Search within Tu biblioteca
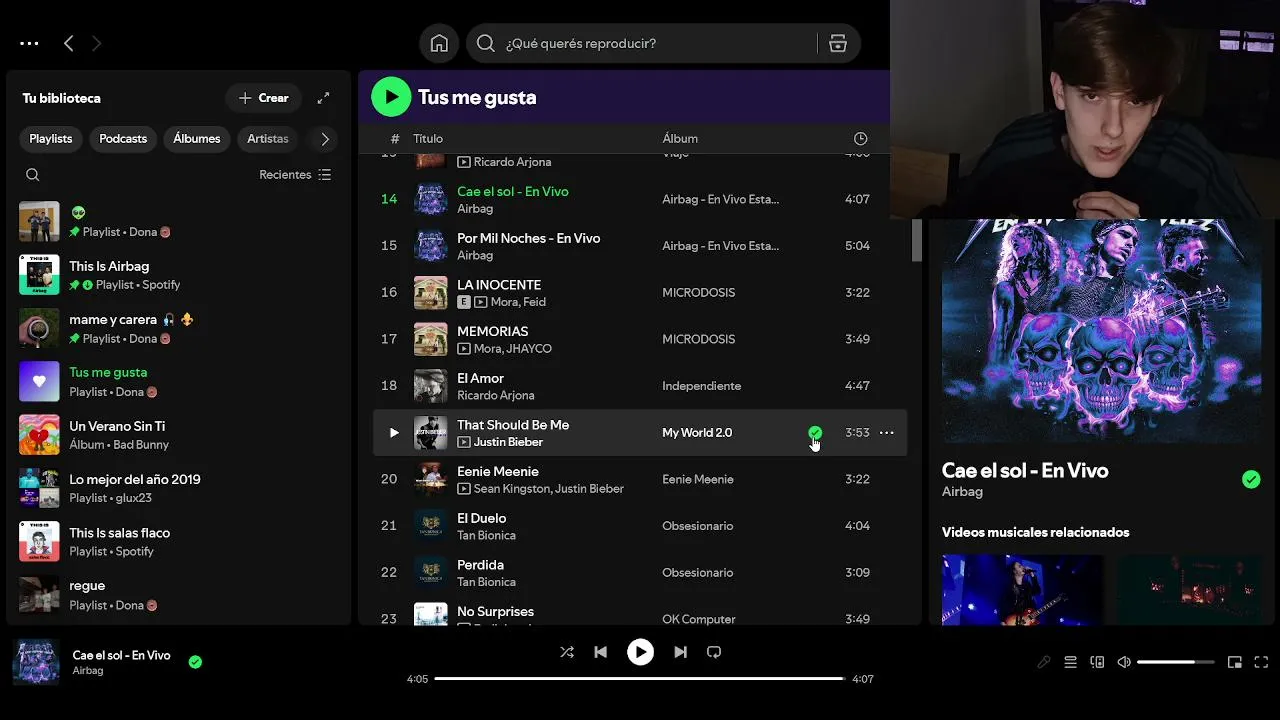This screenshot has height=720, width=1280. [33, 175]
